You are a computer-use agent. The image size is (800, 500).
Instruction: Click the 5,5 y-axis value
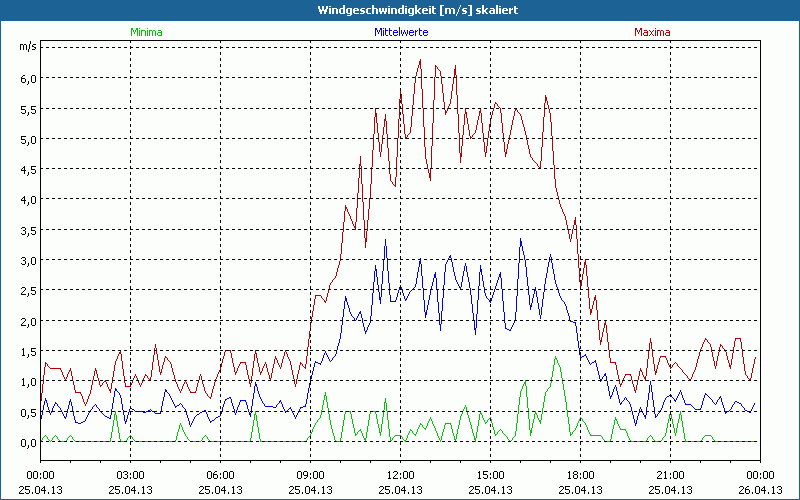(x=28, y=109)
